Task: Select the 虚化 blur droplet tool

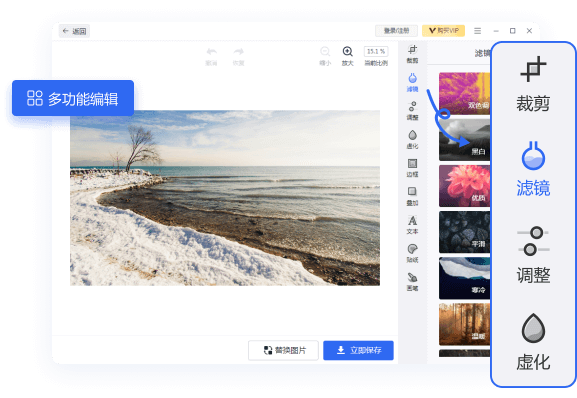Action: pos(413,139)
